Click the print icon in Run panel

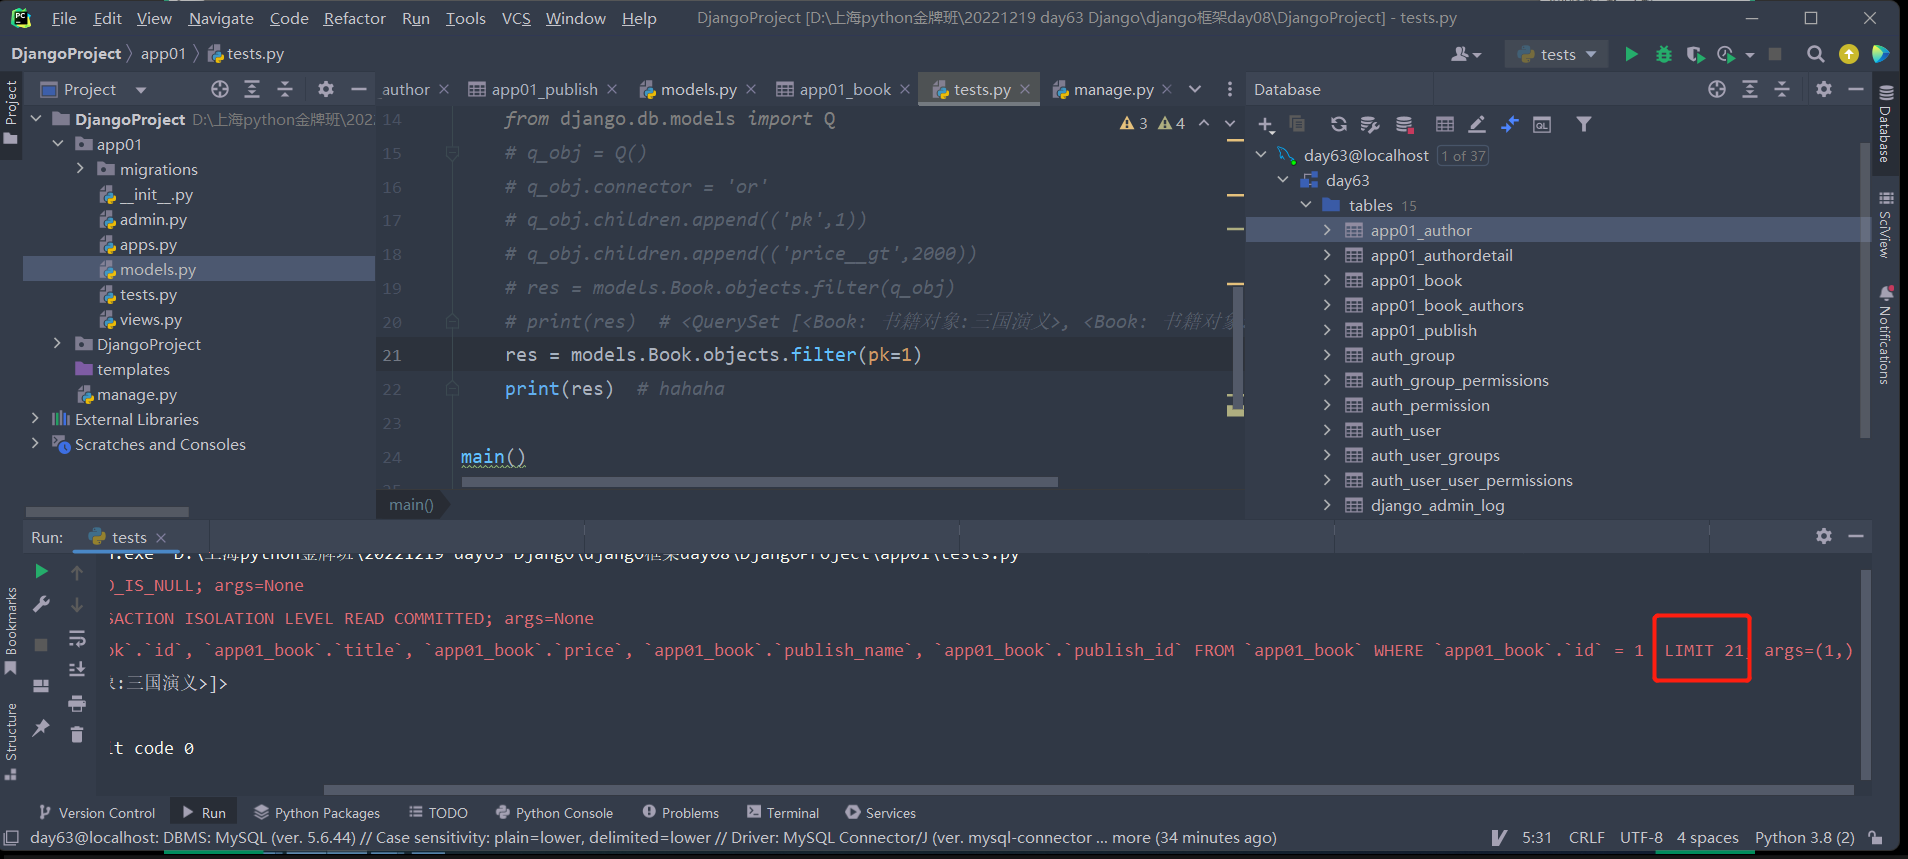click(77, 703)
